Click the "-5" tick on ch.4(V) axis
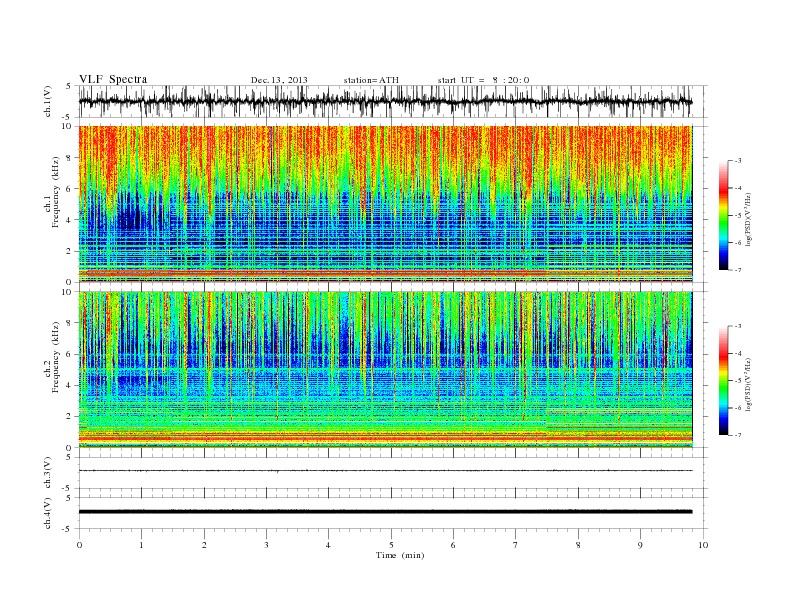The width and height of the screenshot is (792, 612). (67, 529)
